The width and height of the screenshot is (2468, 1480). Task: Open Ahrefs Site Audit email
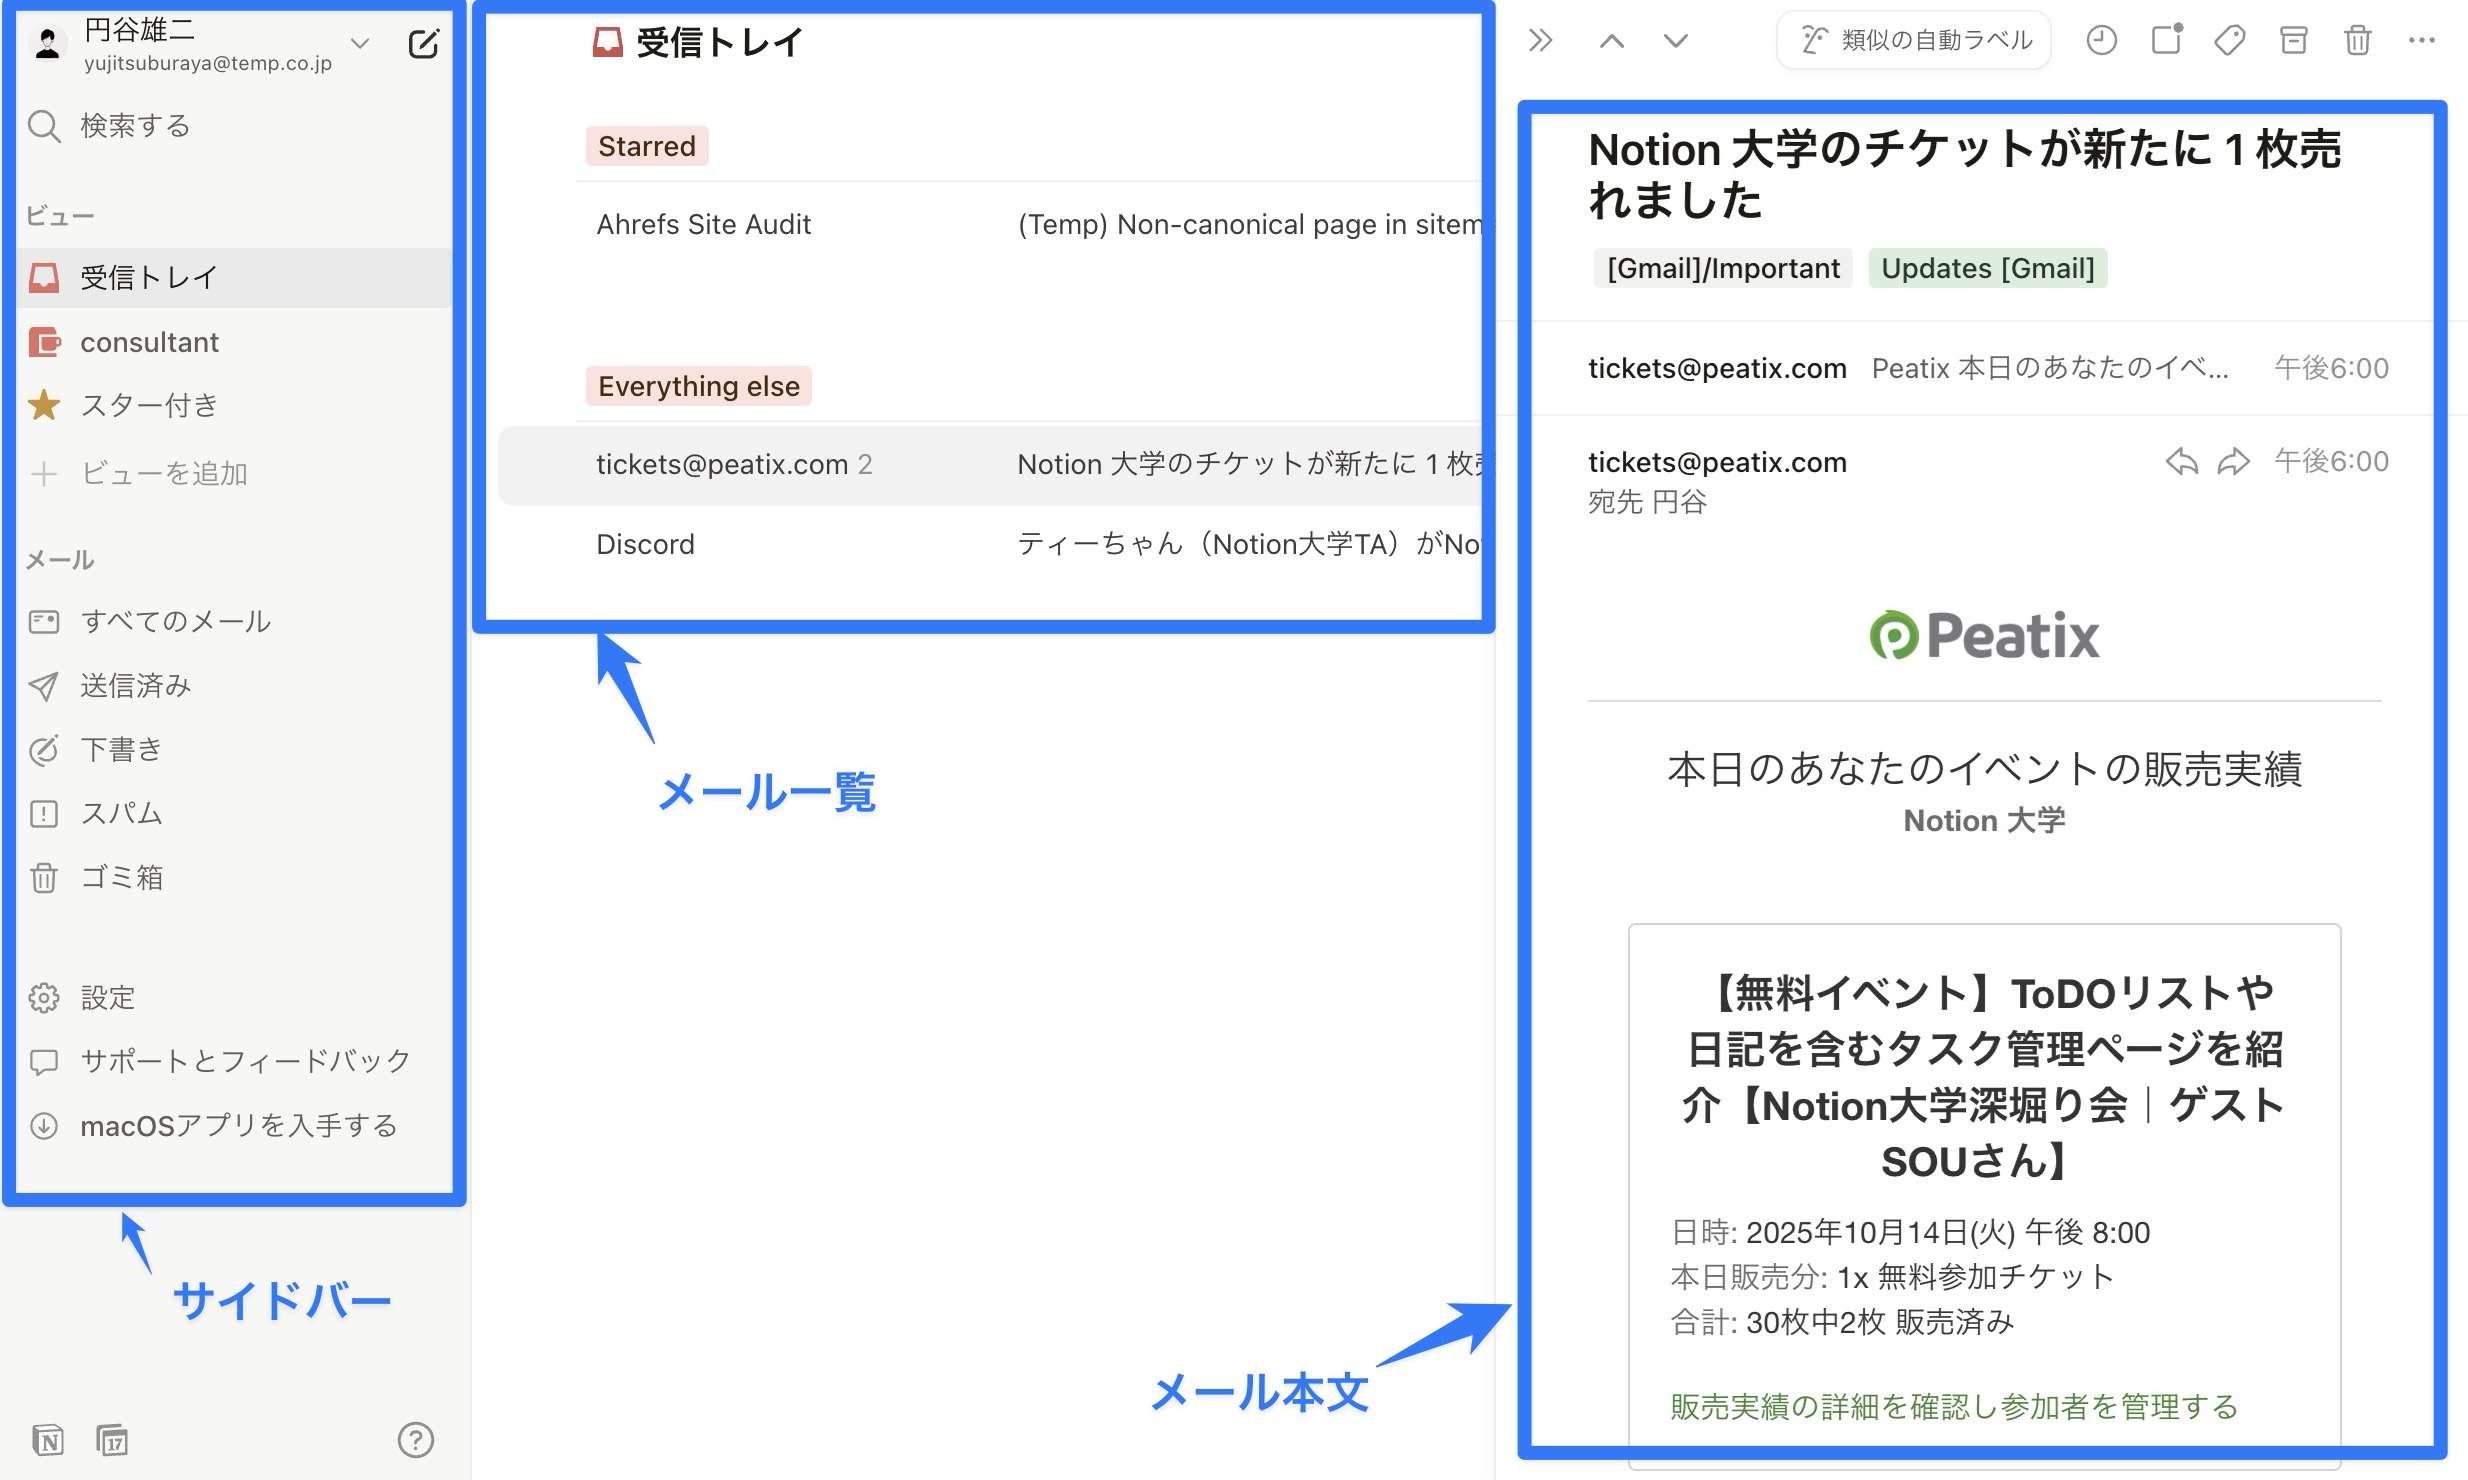pyautogui.click(x=990, y=225)
